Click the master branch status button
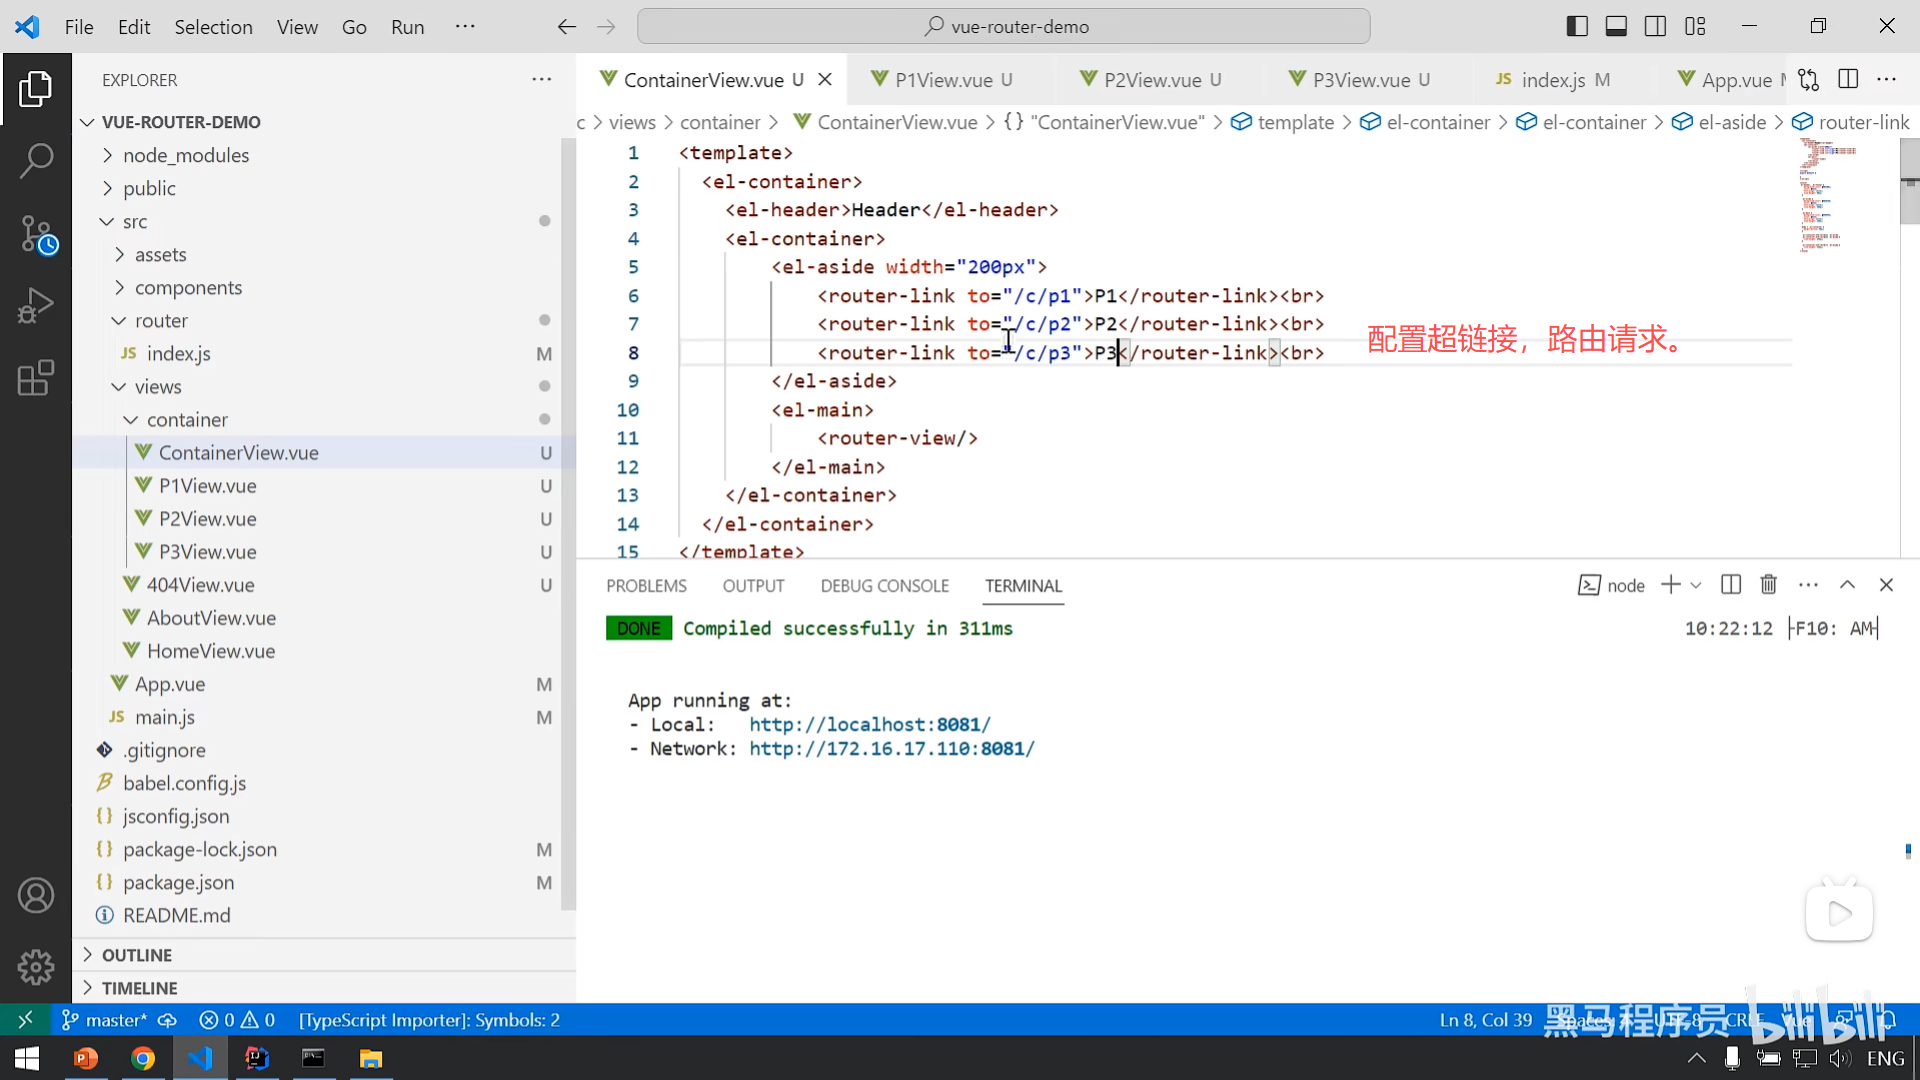 pyautogui.click(x=105, y=1020)
